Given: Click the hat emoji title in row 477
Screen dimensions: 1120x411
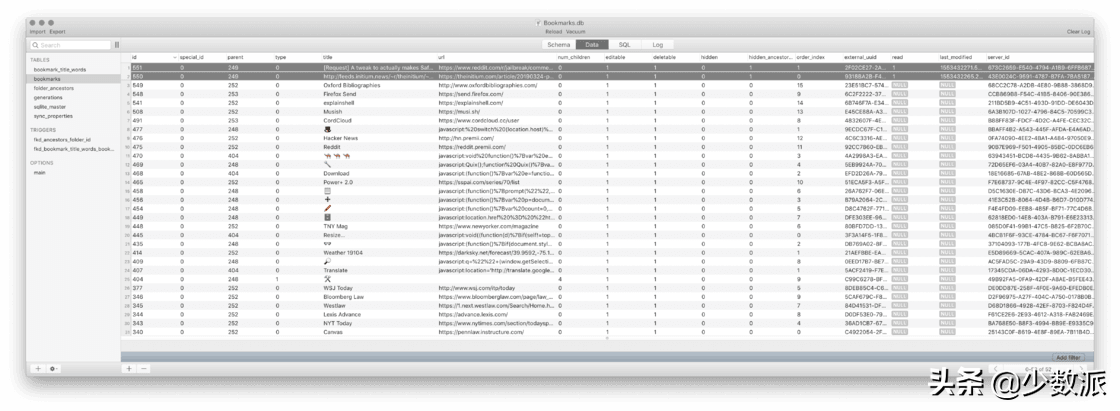Looking at the screenshot, I should (327, 129).
